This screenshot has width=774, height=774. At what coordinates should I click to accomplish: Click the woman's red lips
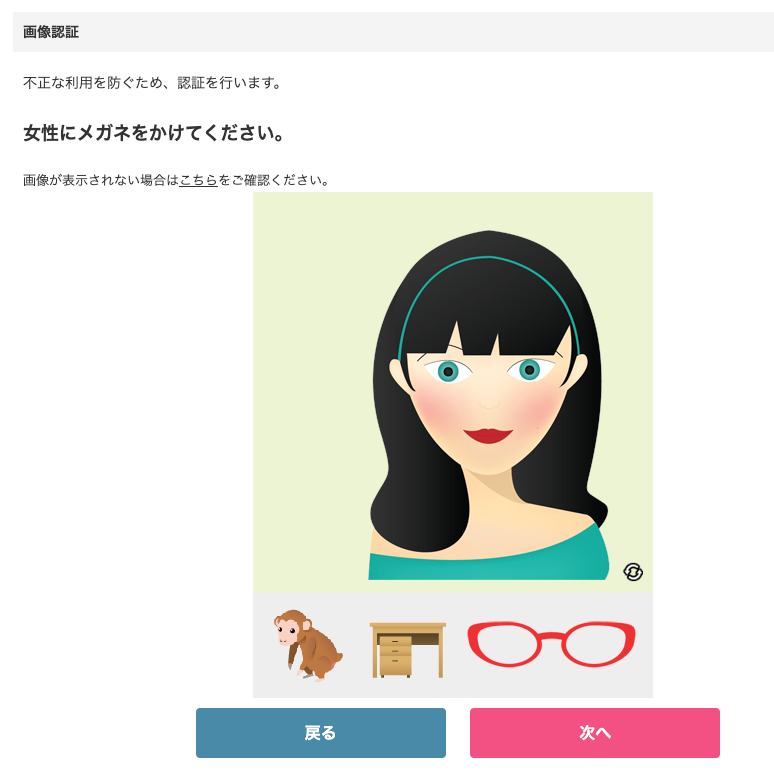pos(488,435)
